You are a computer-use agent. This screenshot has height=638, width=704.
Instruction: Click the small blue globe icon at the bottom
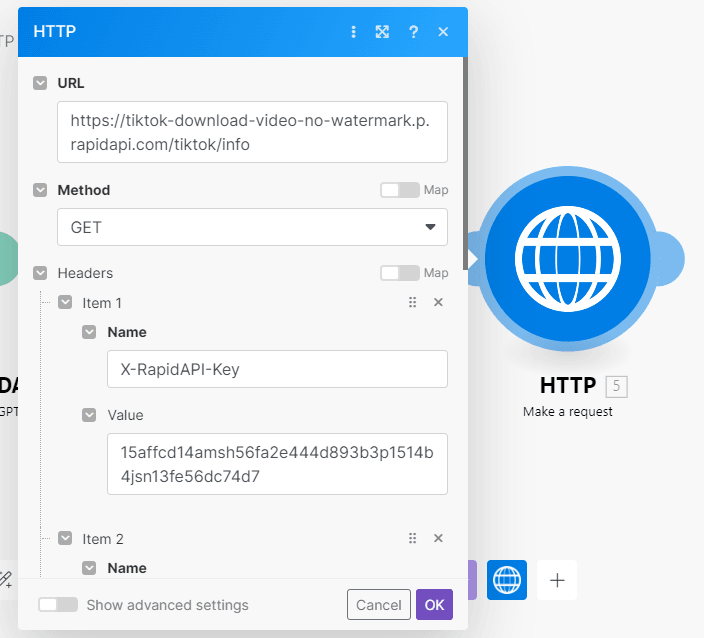click(507, 580)
